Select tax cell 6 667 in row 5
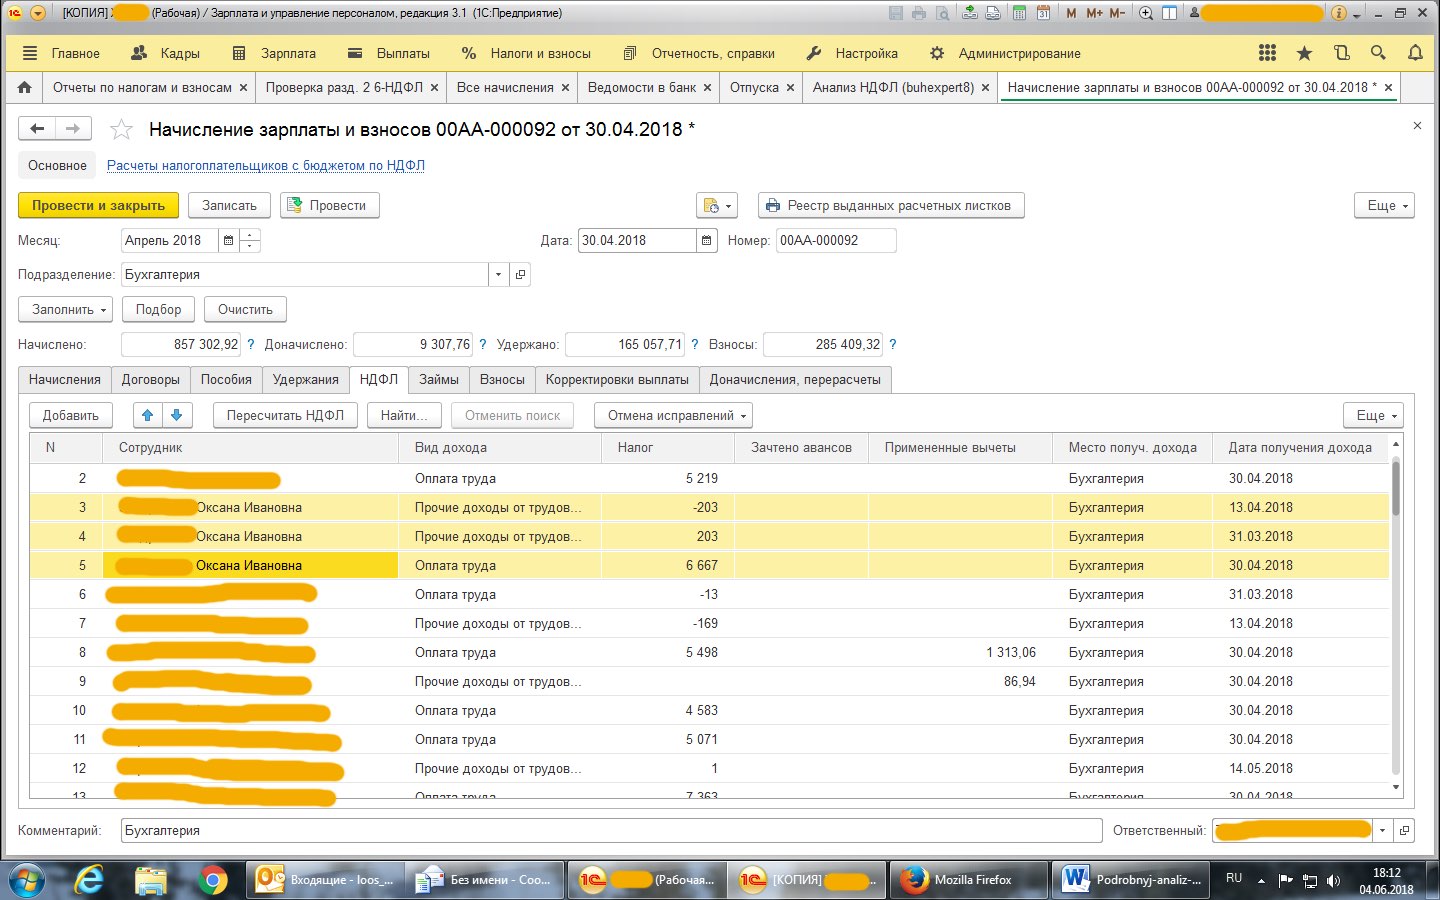 (x=667, y=565)
